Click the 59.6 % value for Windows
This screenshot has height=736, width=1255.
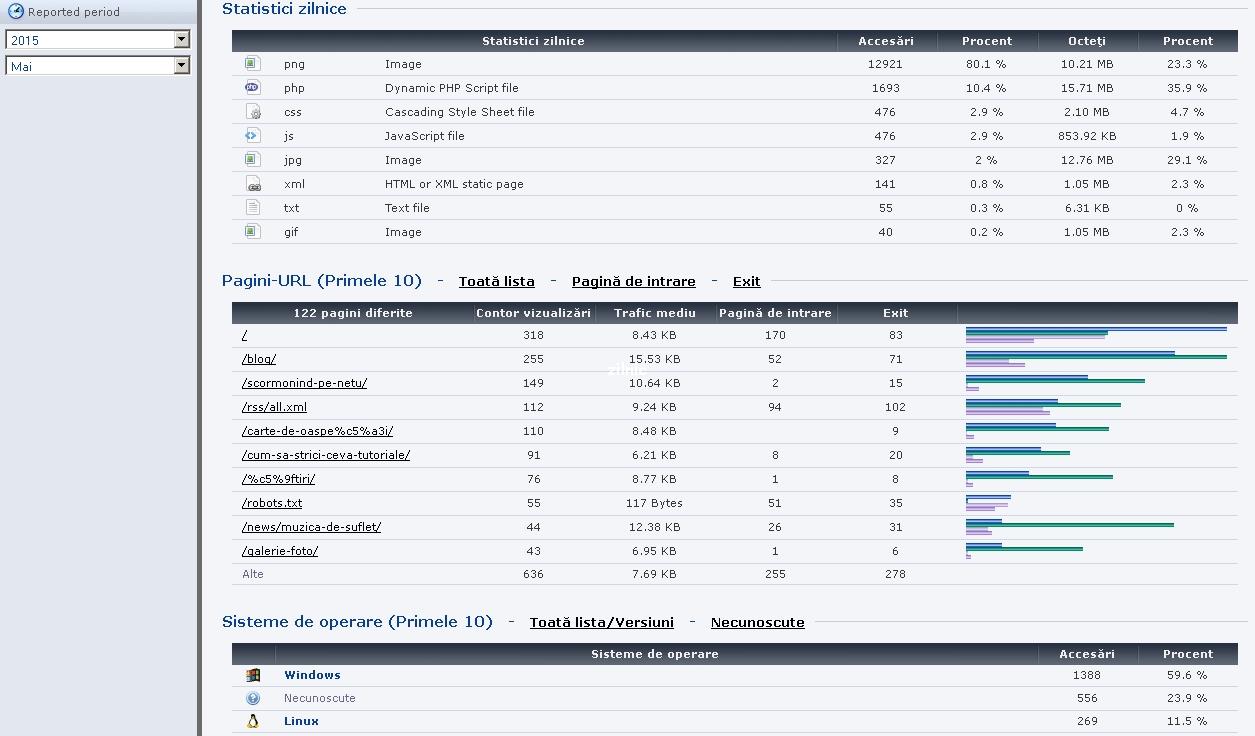[1187, 675]
